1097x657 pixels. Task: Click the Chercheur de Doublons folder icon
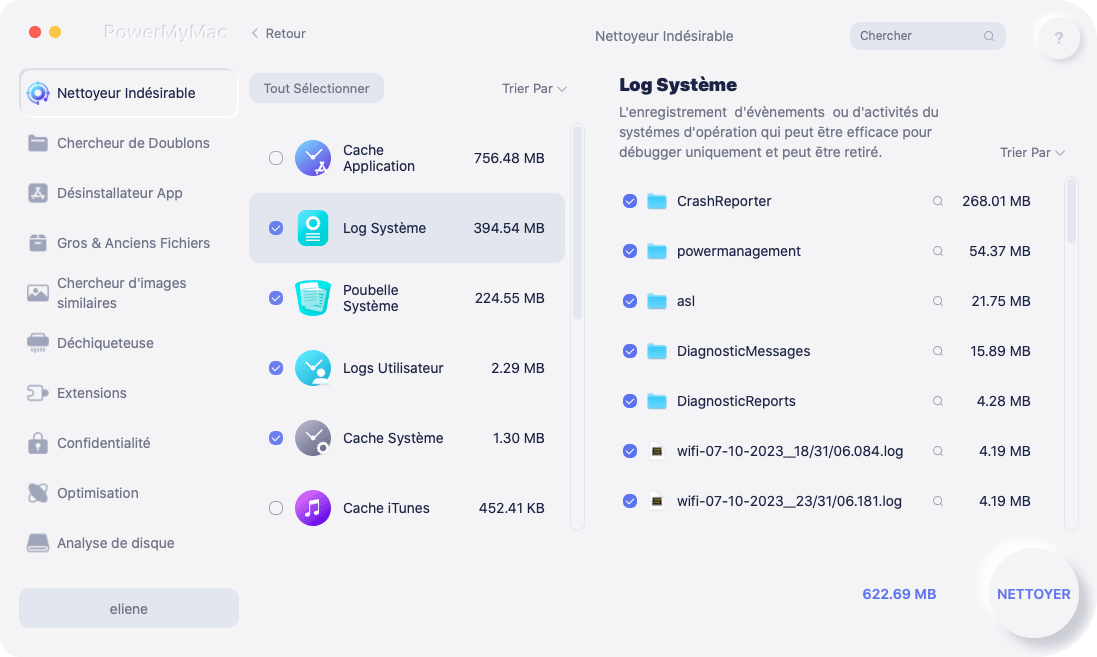(38, 143)
